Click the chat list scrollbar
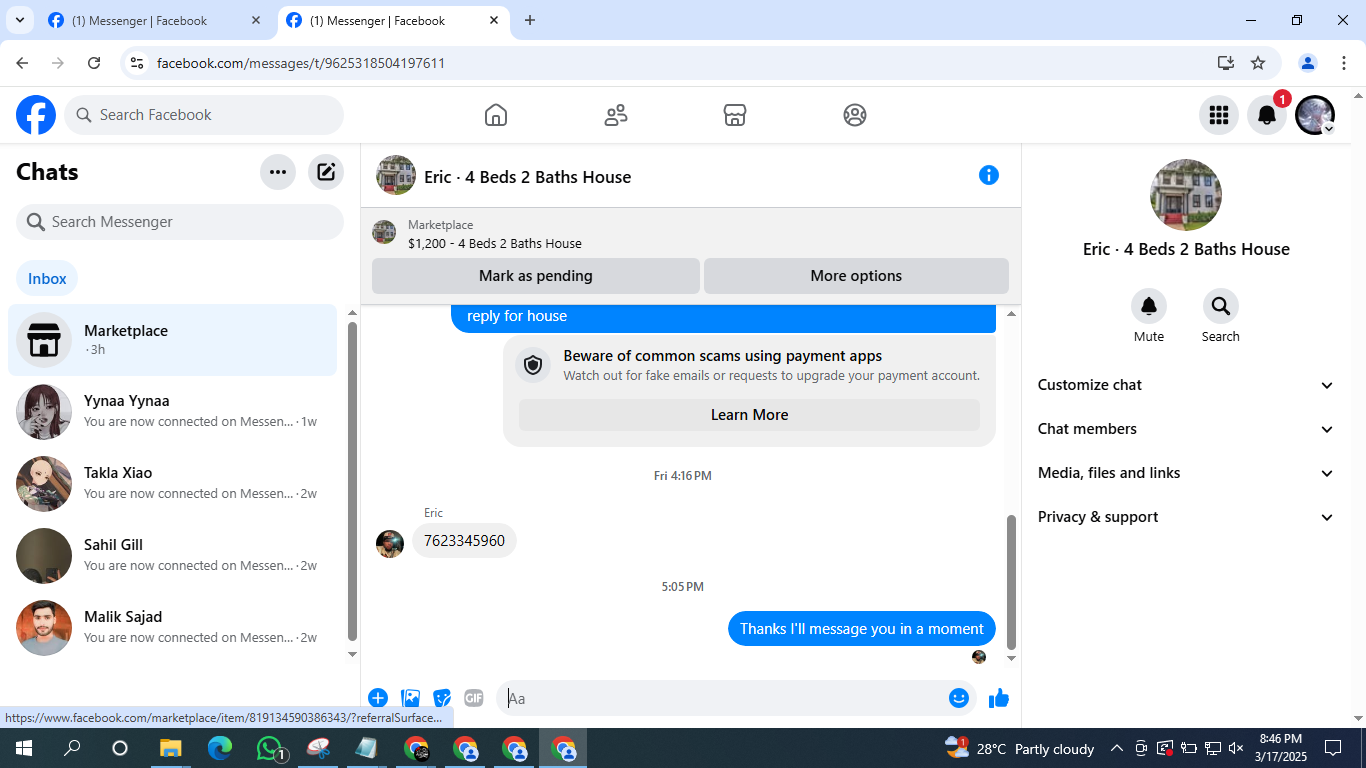The width and height of the screenshot is (1366, 768). coord(352,481)
